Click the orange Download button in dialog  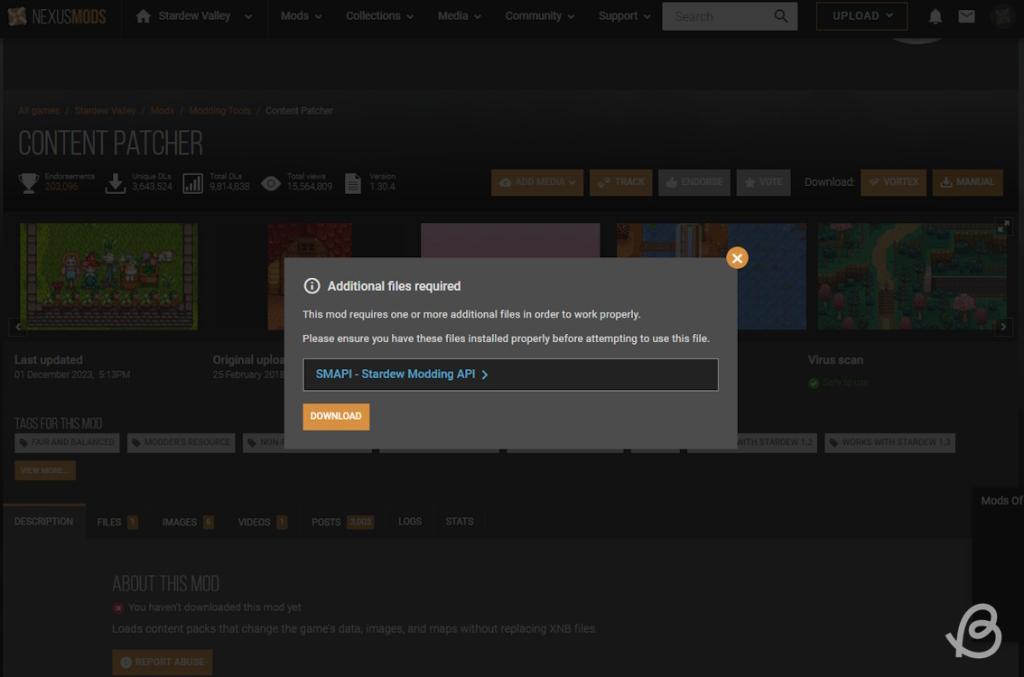336,416
